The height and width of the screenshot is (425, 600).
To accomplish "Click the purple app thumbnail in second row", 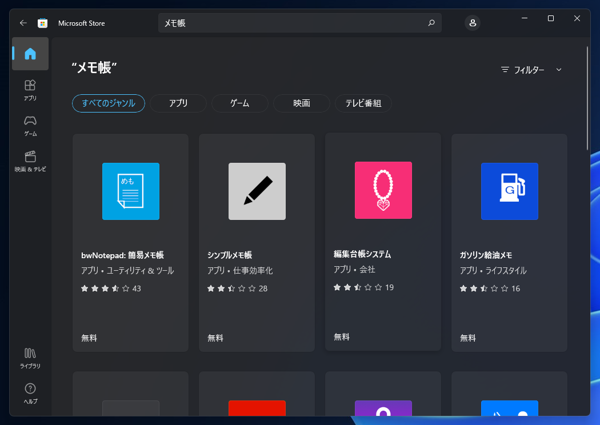I will (x=383, y=408).
